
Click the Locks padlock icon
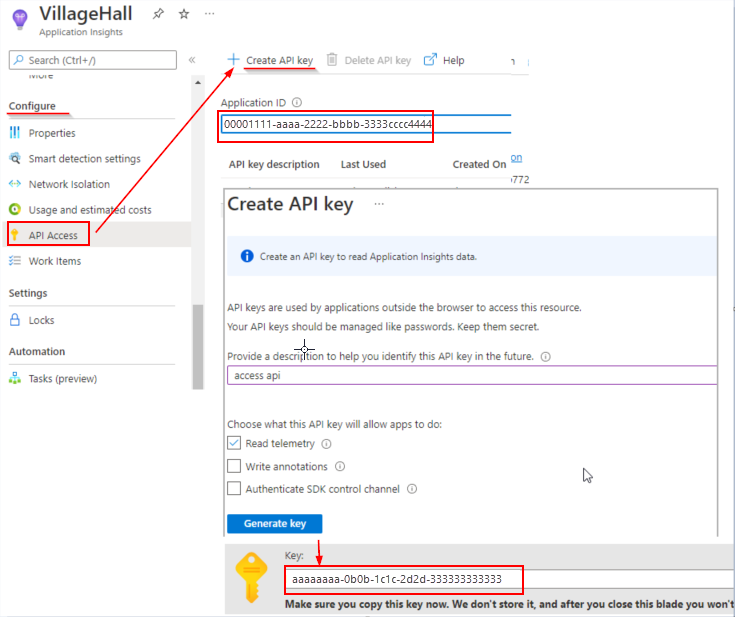point(15,320)
